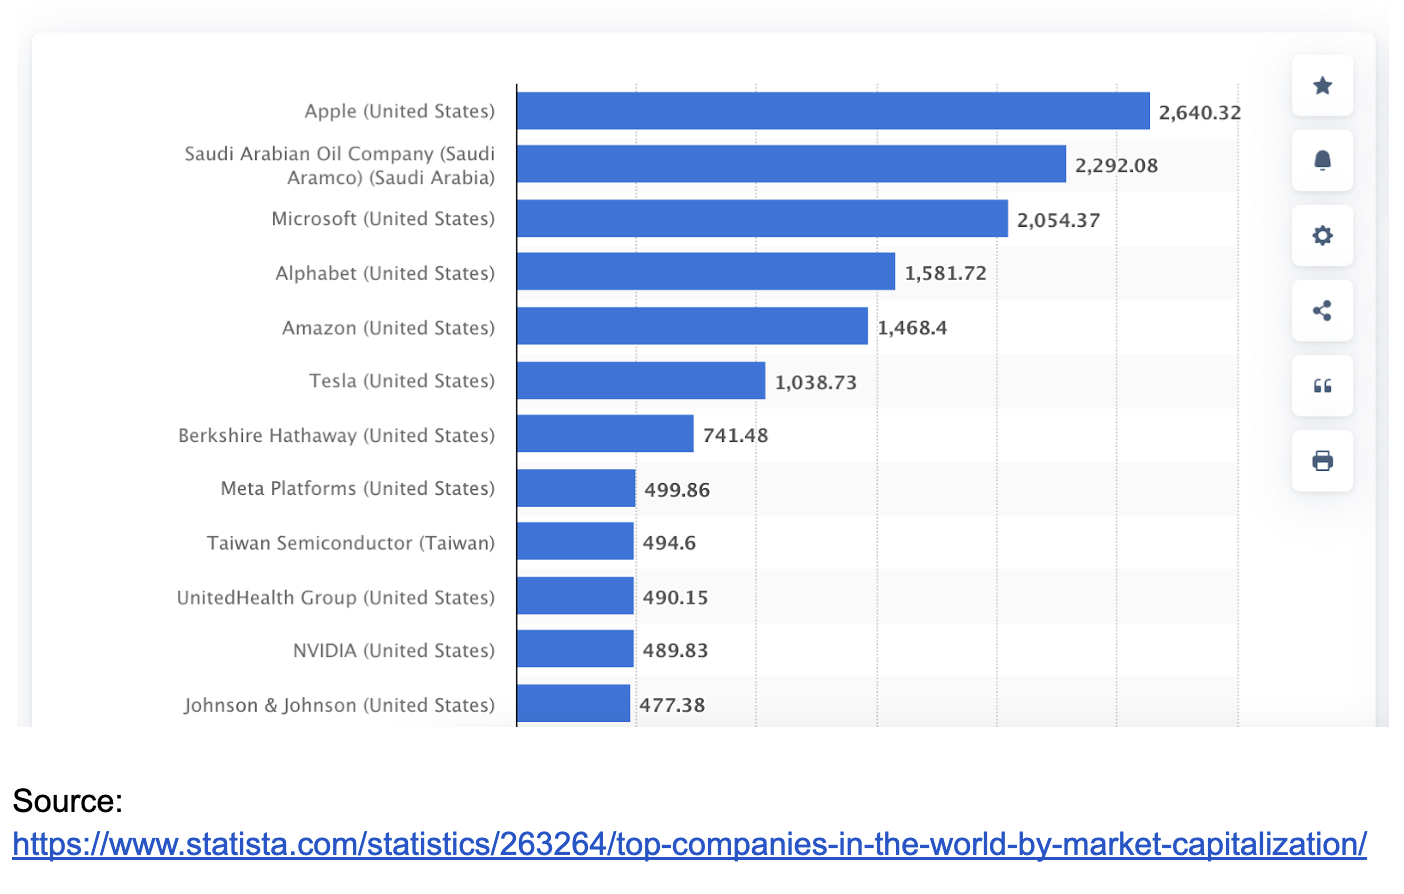Select the UnitedHealth Group bar

(x=575, y=595)
